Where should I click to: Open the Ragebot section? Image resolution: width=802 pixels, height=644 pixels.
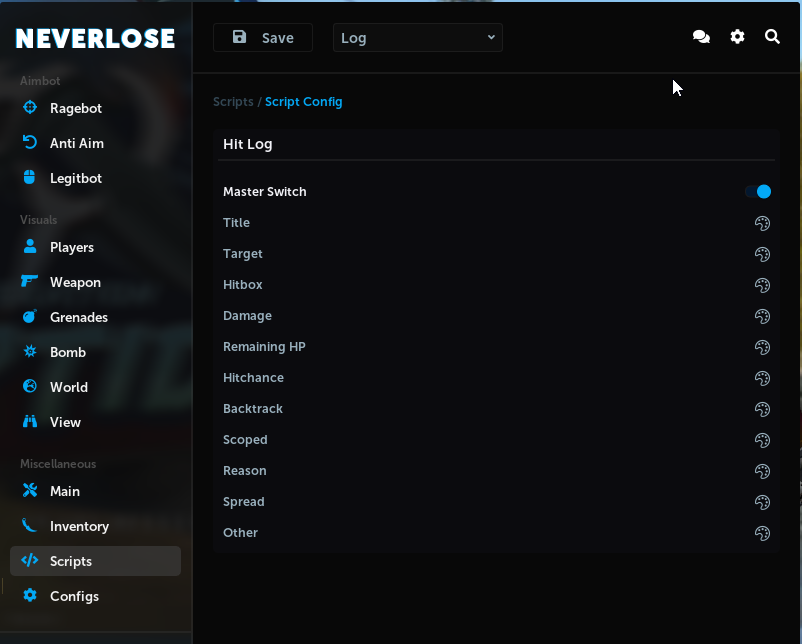[x=75, y=108]
